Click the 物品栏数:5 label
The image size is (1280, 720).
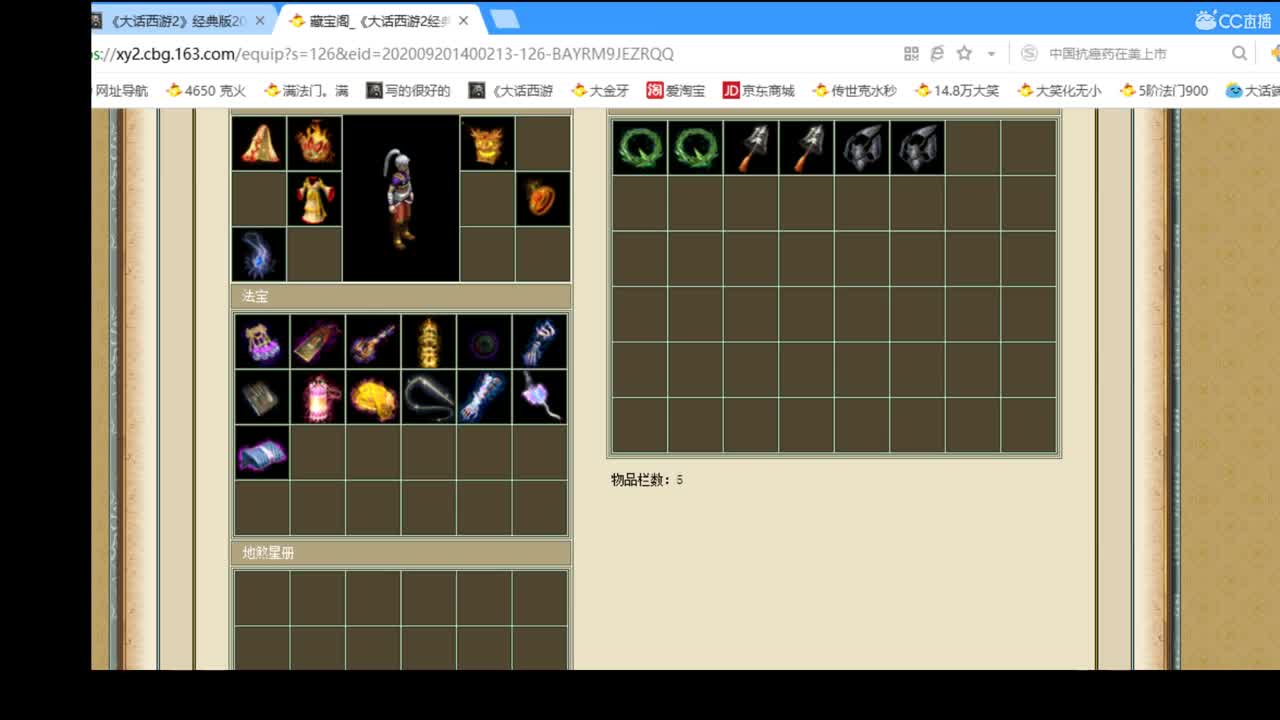647,480
